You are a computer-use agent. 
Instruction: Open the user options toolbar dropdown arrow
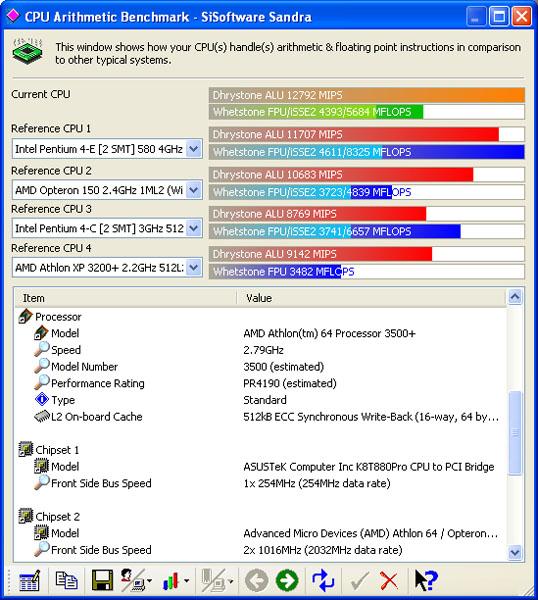pos(149,581)
